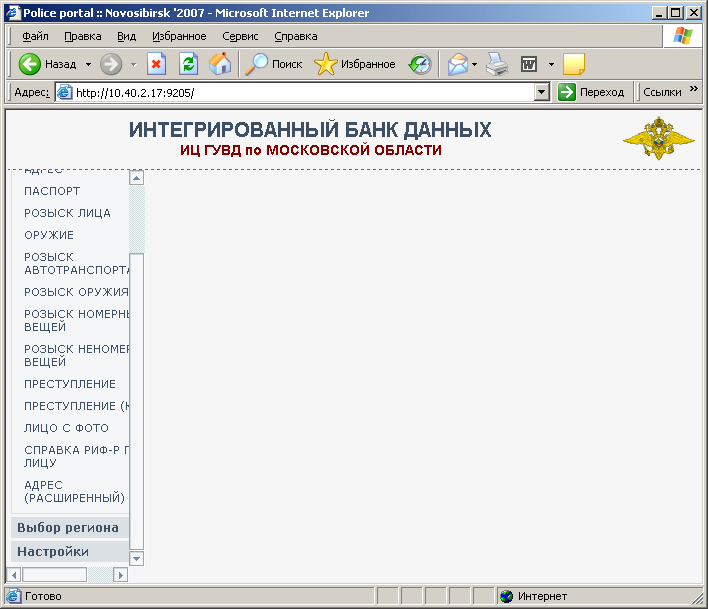Open the Вид menu

click(126, 36)
